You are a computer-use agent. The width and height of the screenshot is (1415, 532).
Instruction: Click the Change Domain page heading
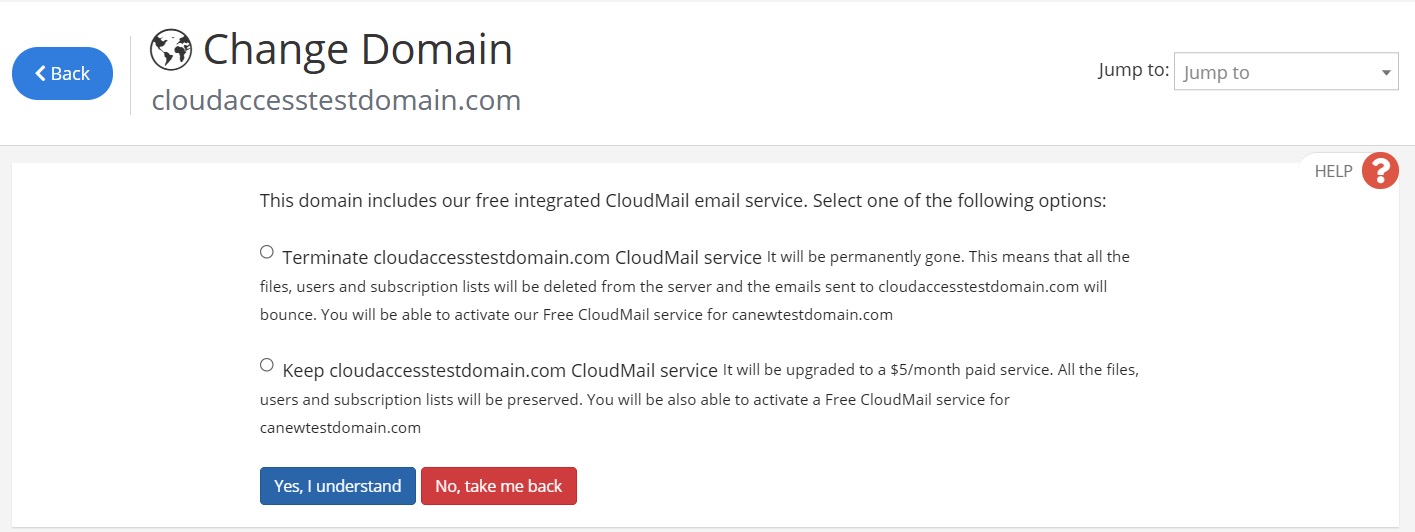(x=358, y=49)
